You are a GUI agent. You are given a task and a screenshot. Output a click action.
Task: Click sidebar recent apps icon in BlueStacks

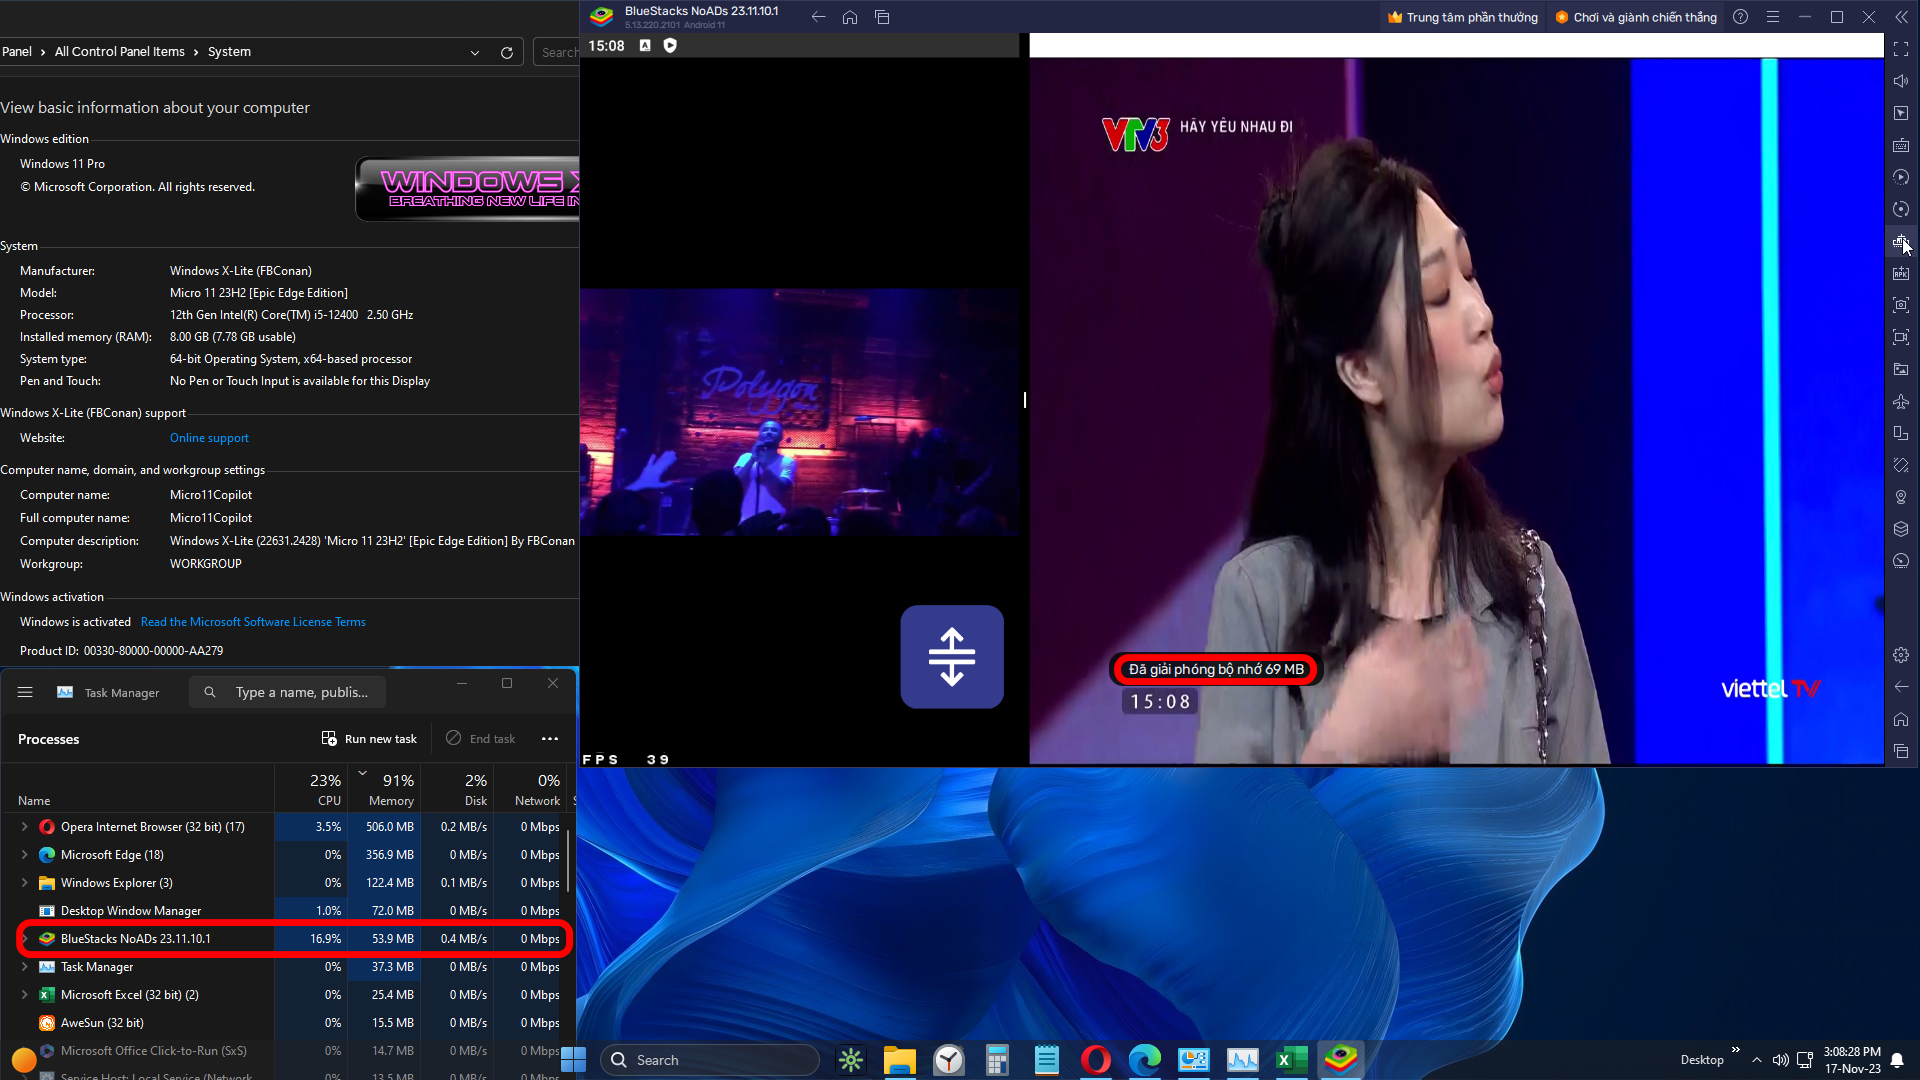point(1901,751)
